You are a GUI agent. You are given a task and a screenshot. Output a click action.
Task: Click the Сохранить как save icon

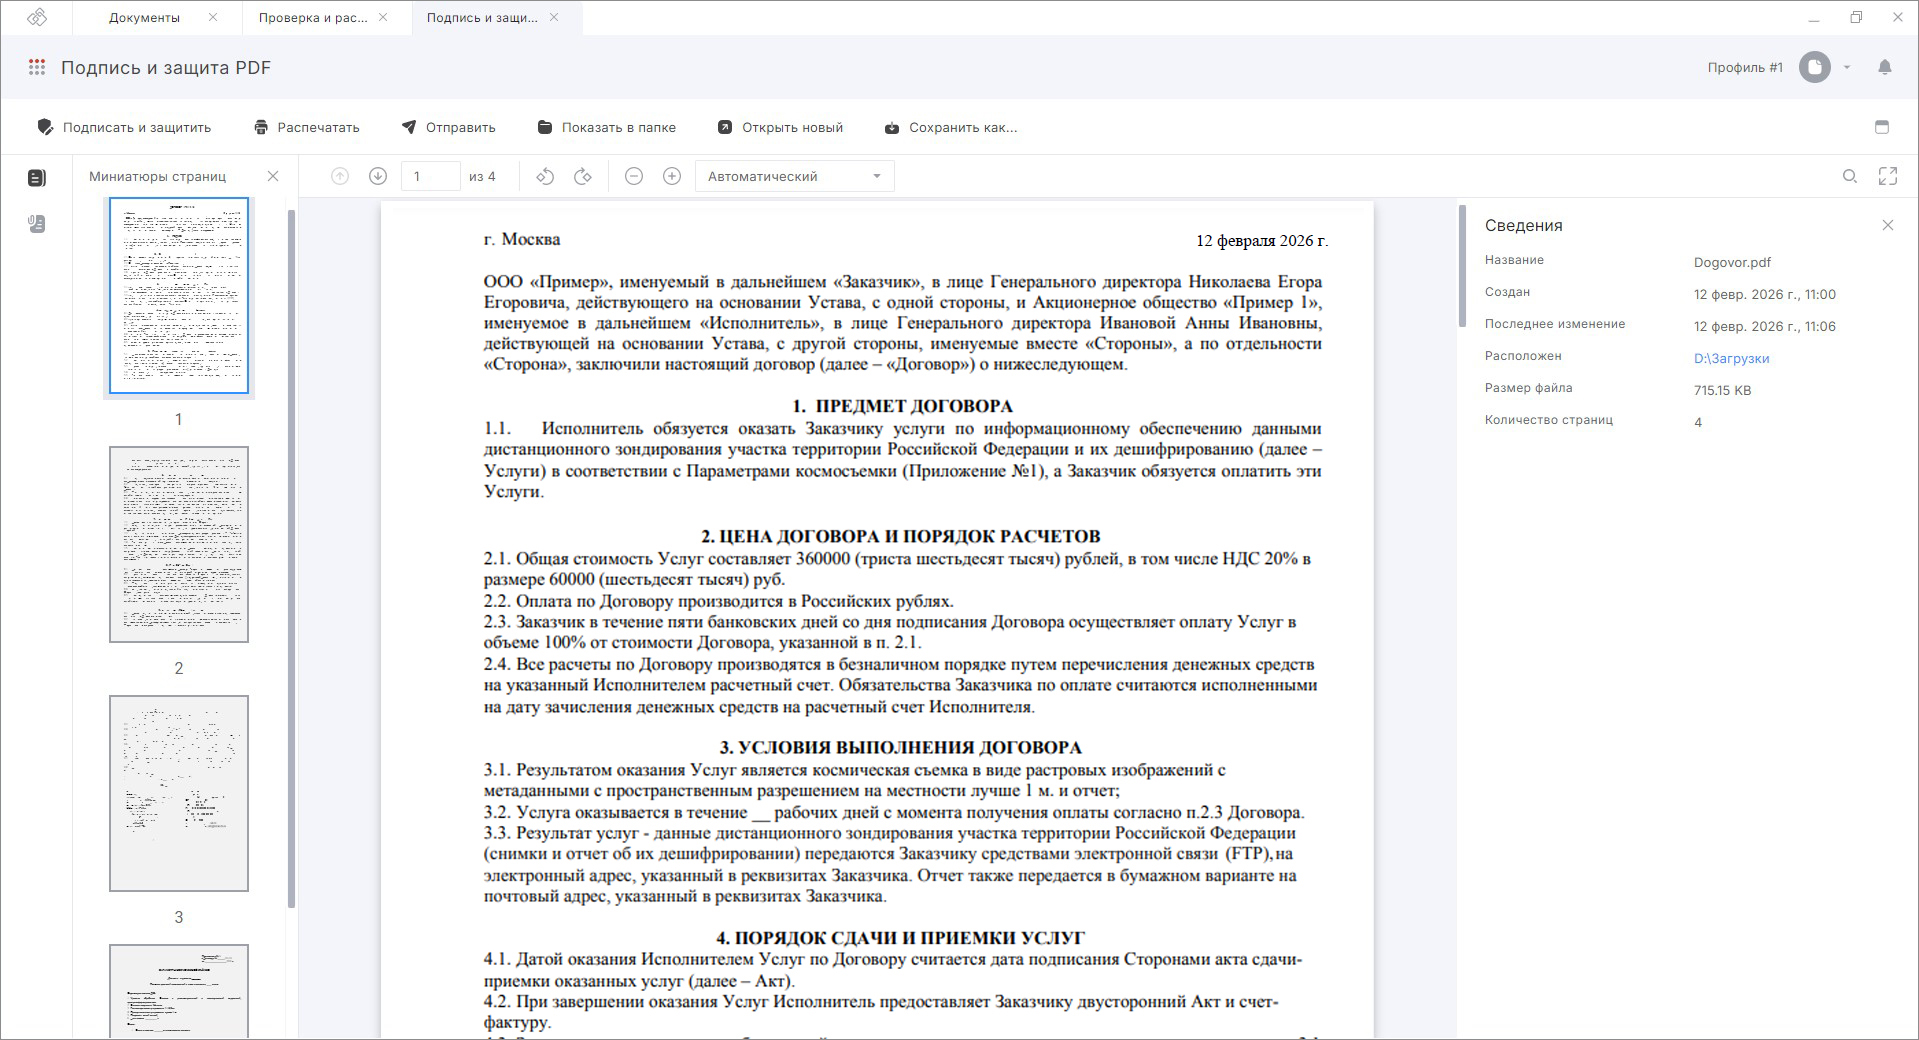click(x=892, y=127)
